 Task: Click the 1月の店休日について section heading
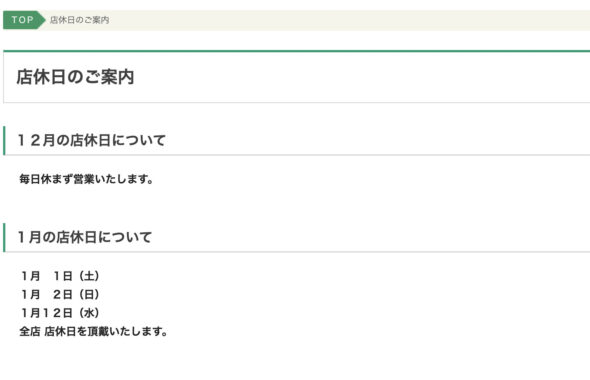click(85, 237)
